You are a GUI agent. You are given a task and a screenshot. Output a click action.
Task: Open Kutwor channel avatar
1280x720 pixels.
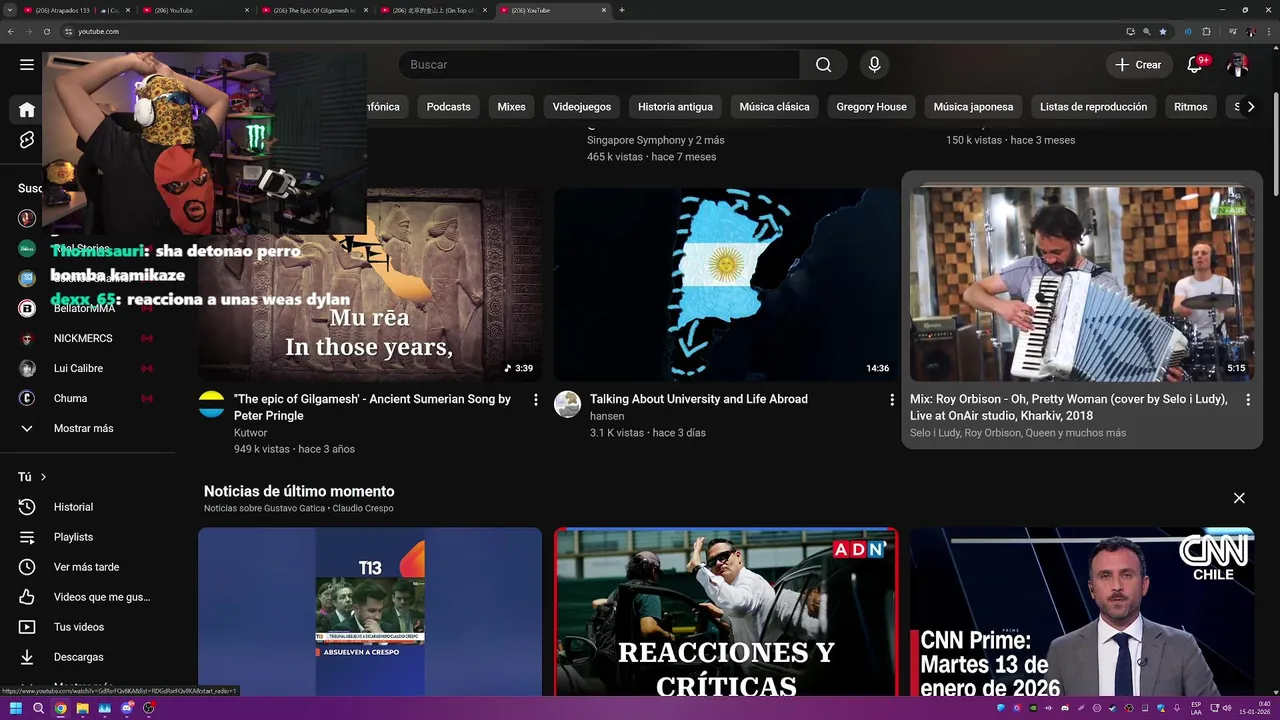pyautogui.click(x=211, y=404)
